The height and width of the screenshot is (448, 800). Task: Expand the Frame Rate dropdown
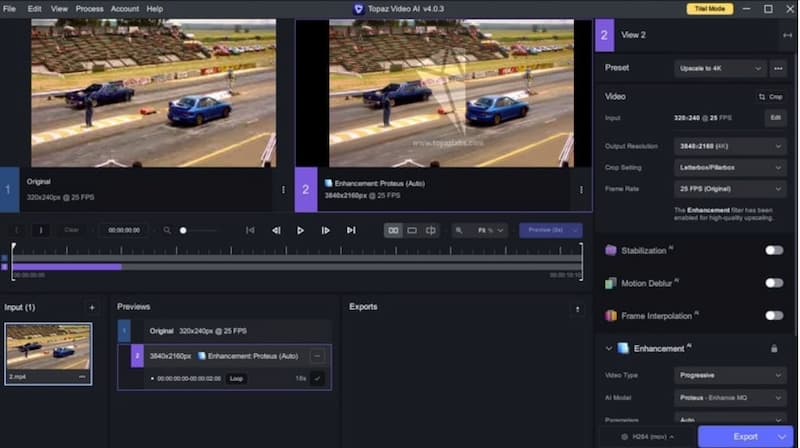pyautogui.click(x=730, y=188)
